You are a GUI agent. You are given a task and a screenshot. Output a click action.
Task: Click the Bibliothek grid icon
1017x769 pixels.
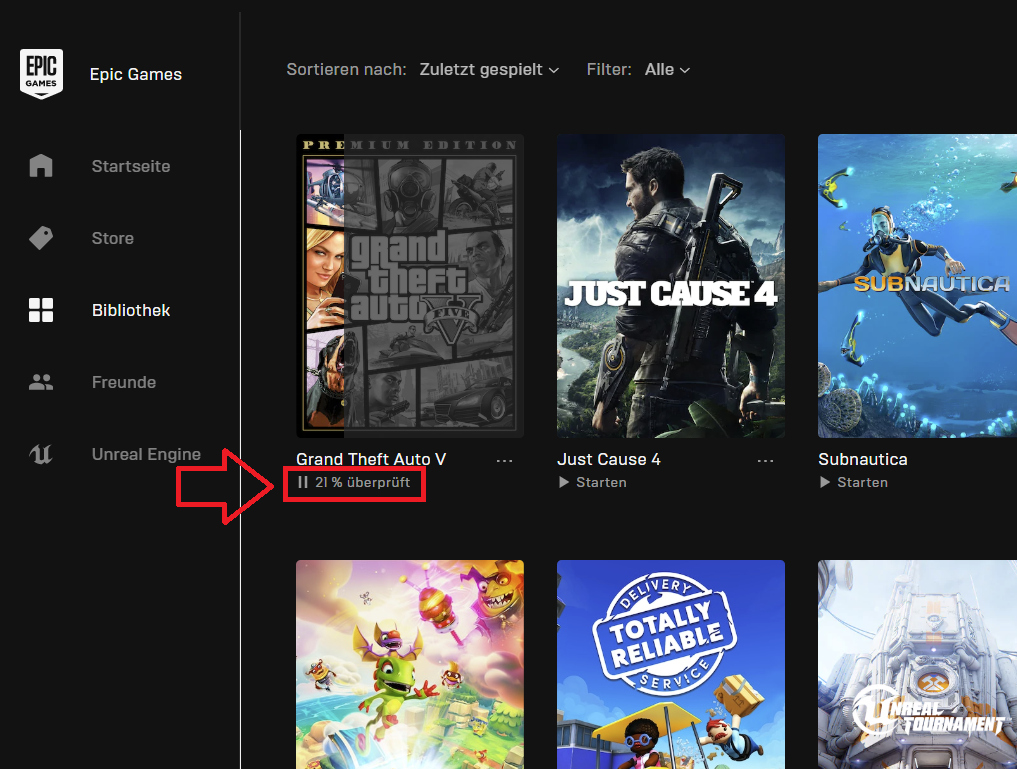point(41,310)
